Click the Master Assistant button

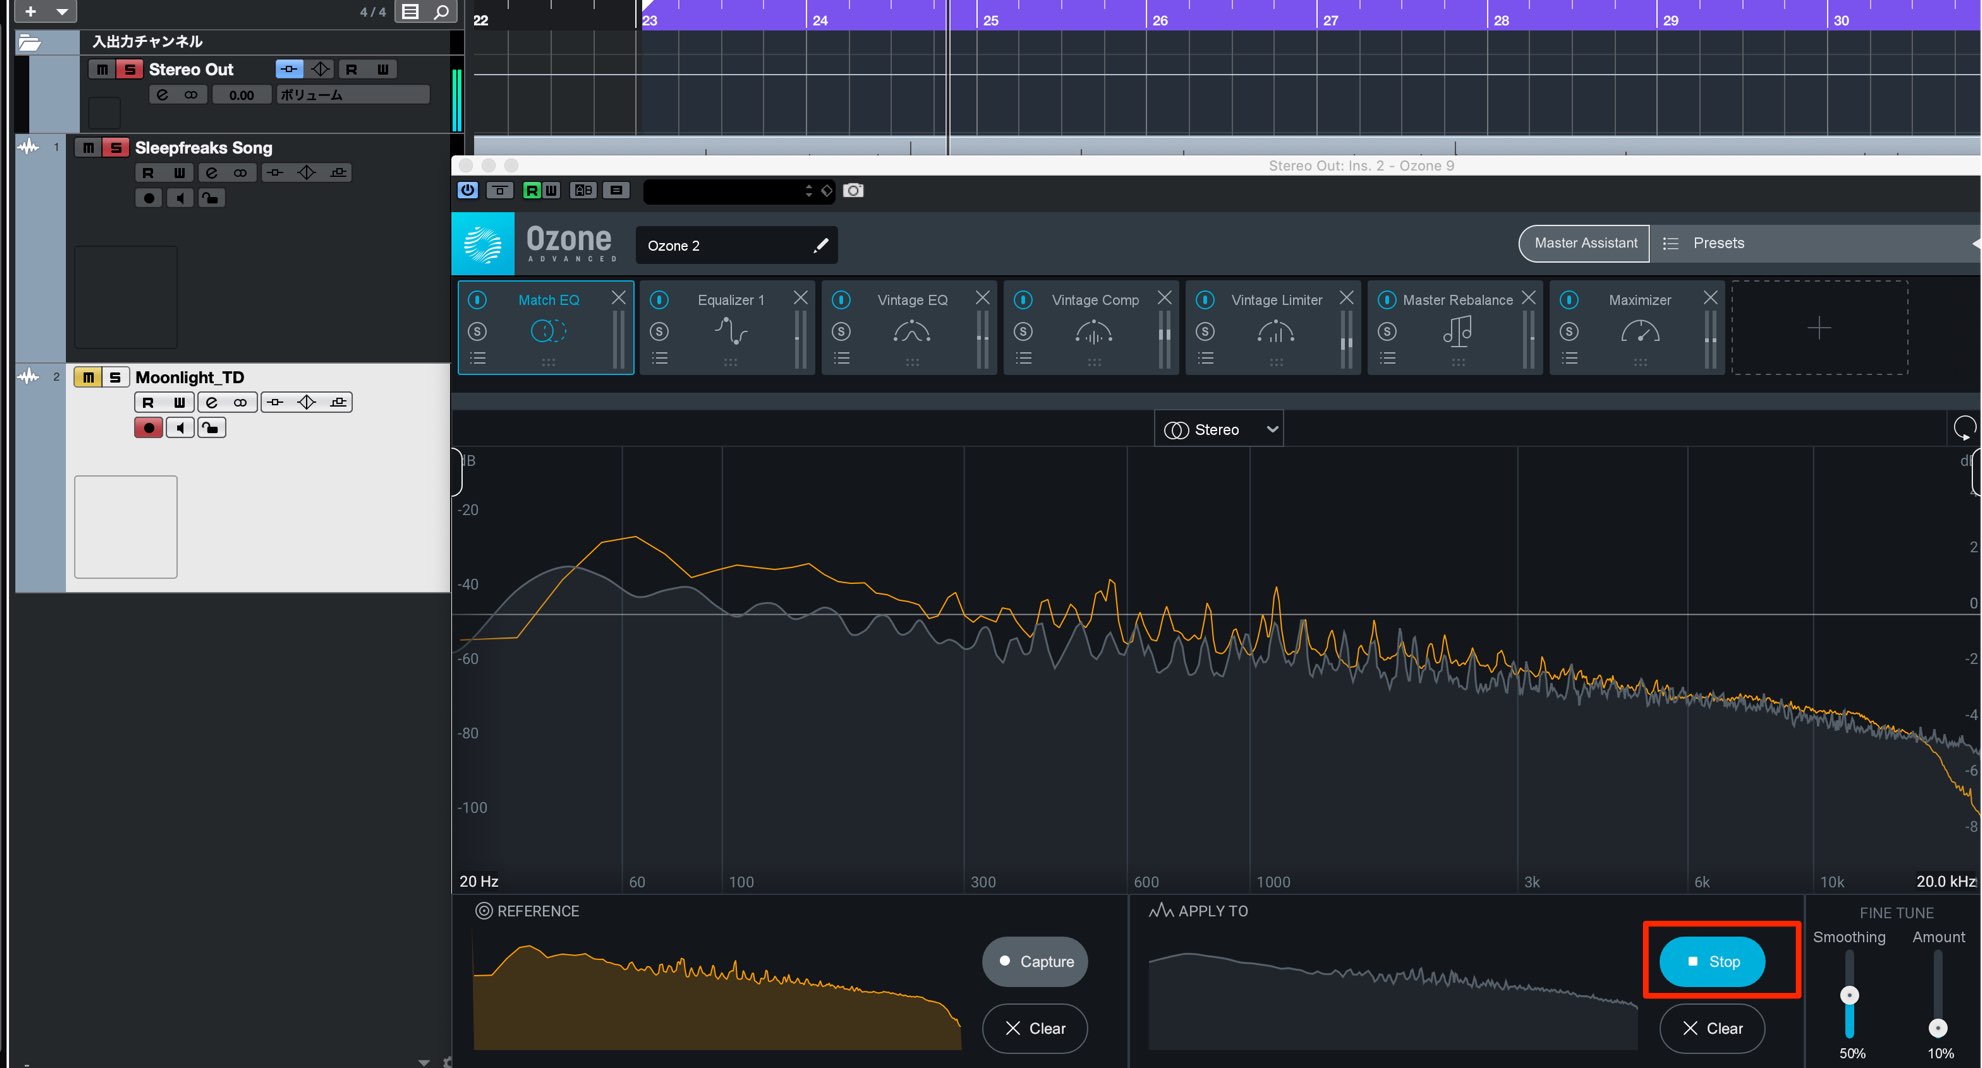pyautogui.click(x=1585, y=243)
